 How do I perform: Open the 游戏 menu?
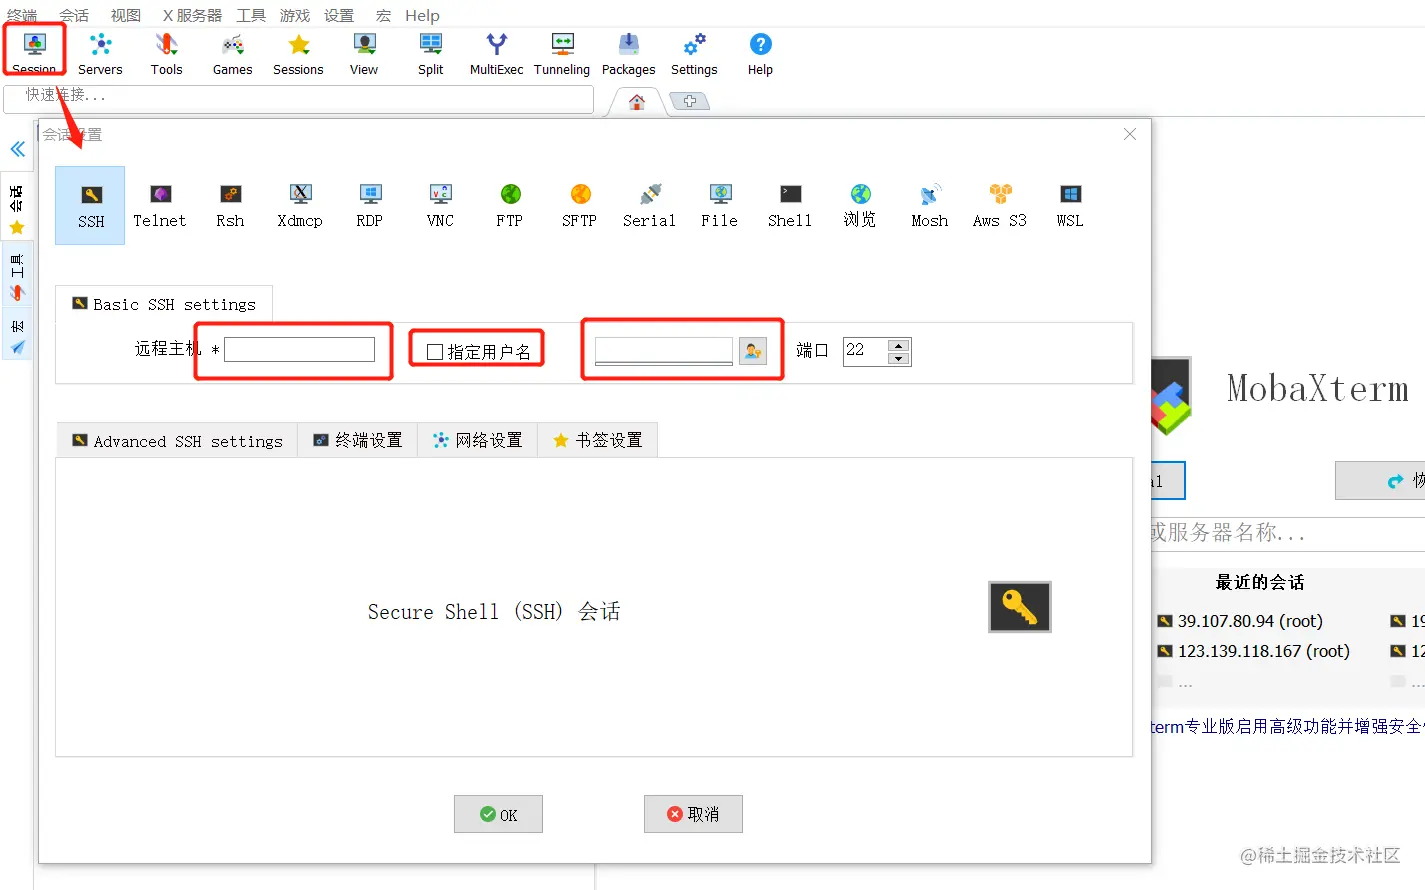295,15
